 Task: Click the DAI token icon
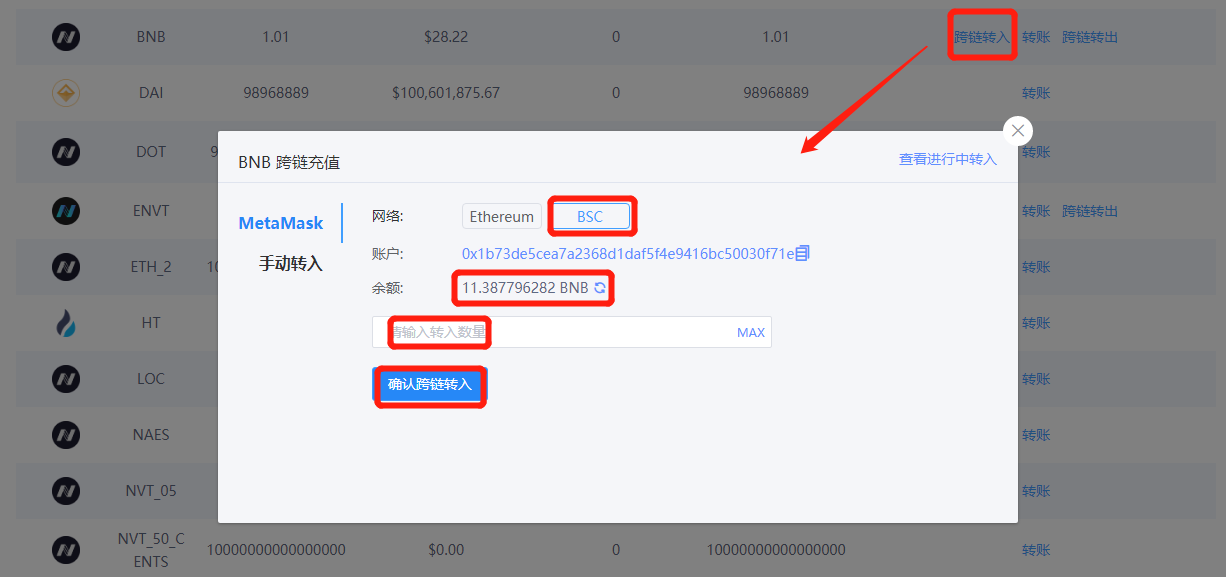click(66, 93)
